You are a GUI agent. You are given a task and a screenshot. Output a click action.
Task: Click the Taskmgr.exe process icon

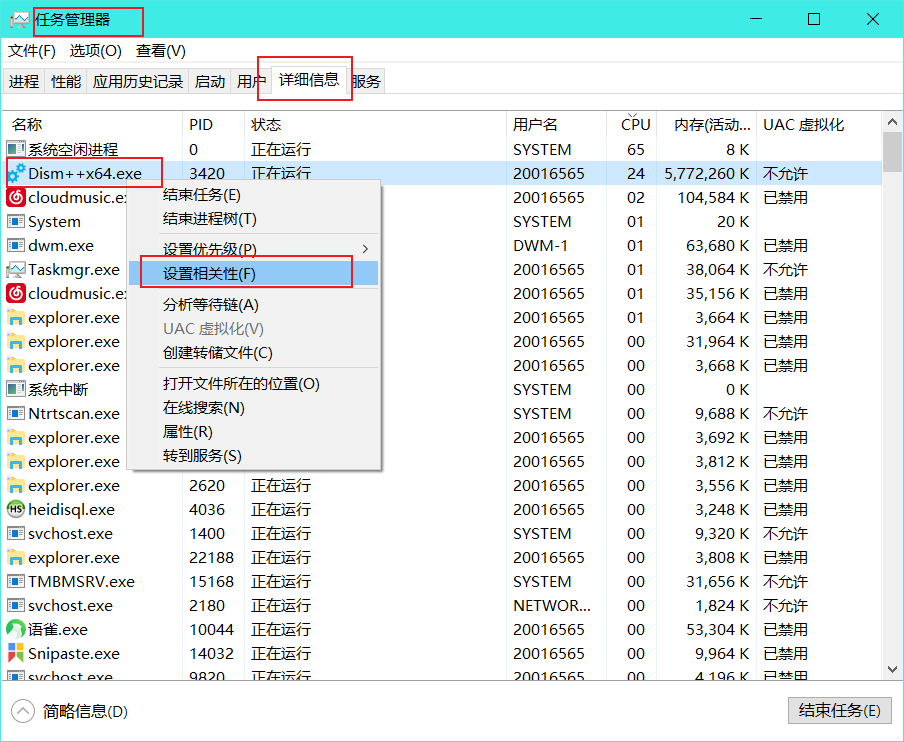16,270
